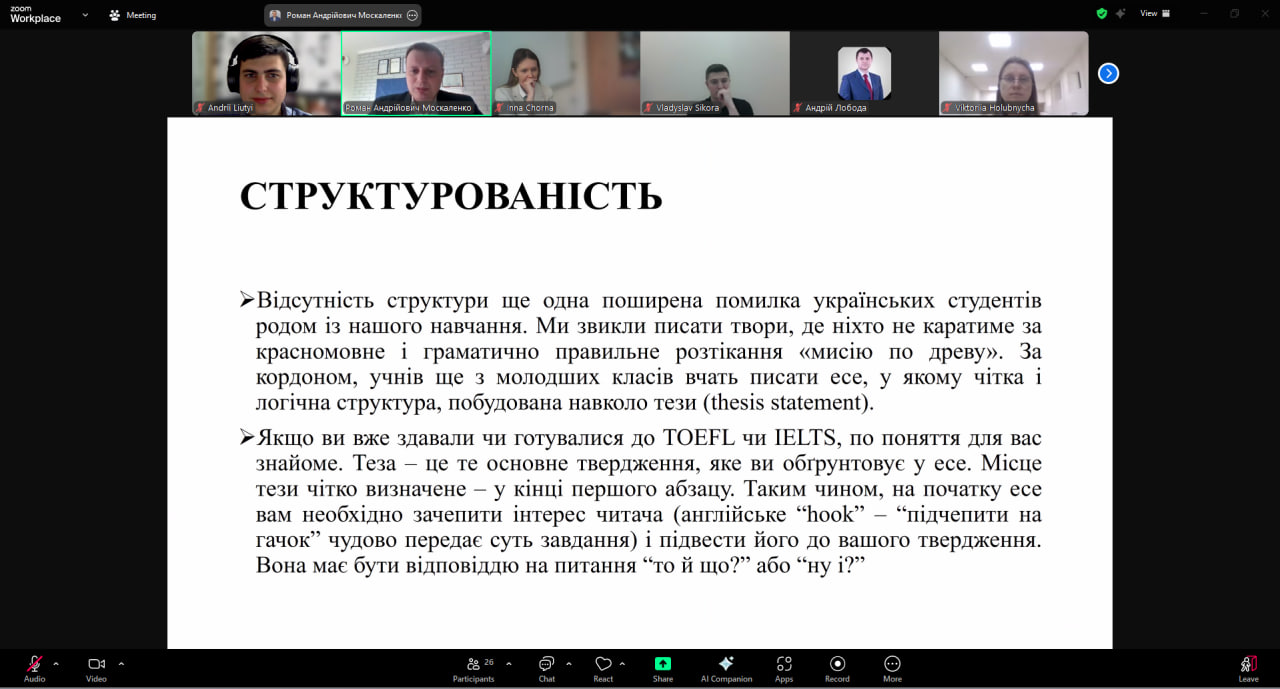Click the muted mic icon beside Андрій Лобода
1280x689 pixels.
(798, 107)
